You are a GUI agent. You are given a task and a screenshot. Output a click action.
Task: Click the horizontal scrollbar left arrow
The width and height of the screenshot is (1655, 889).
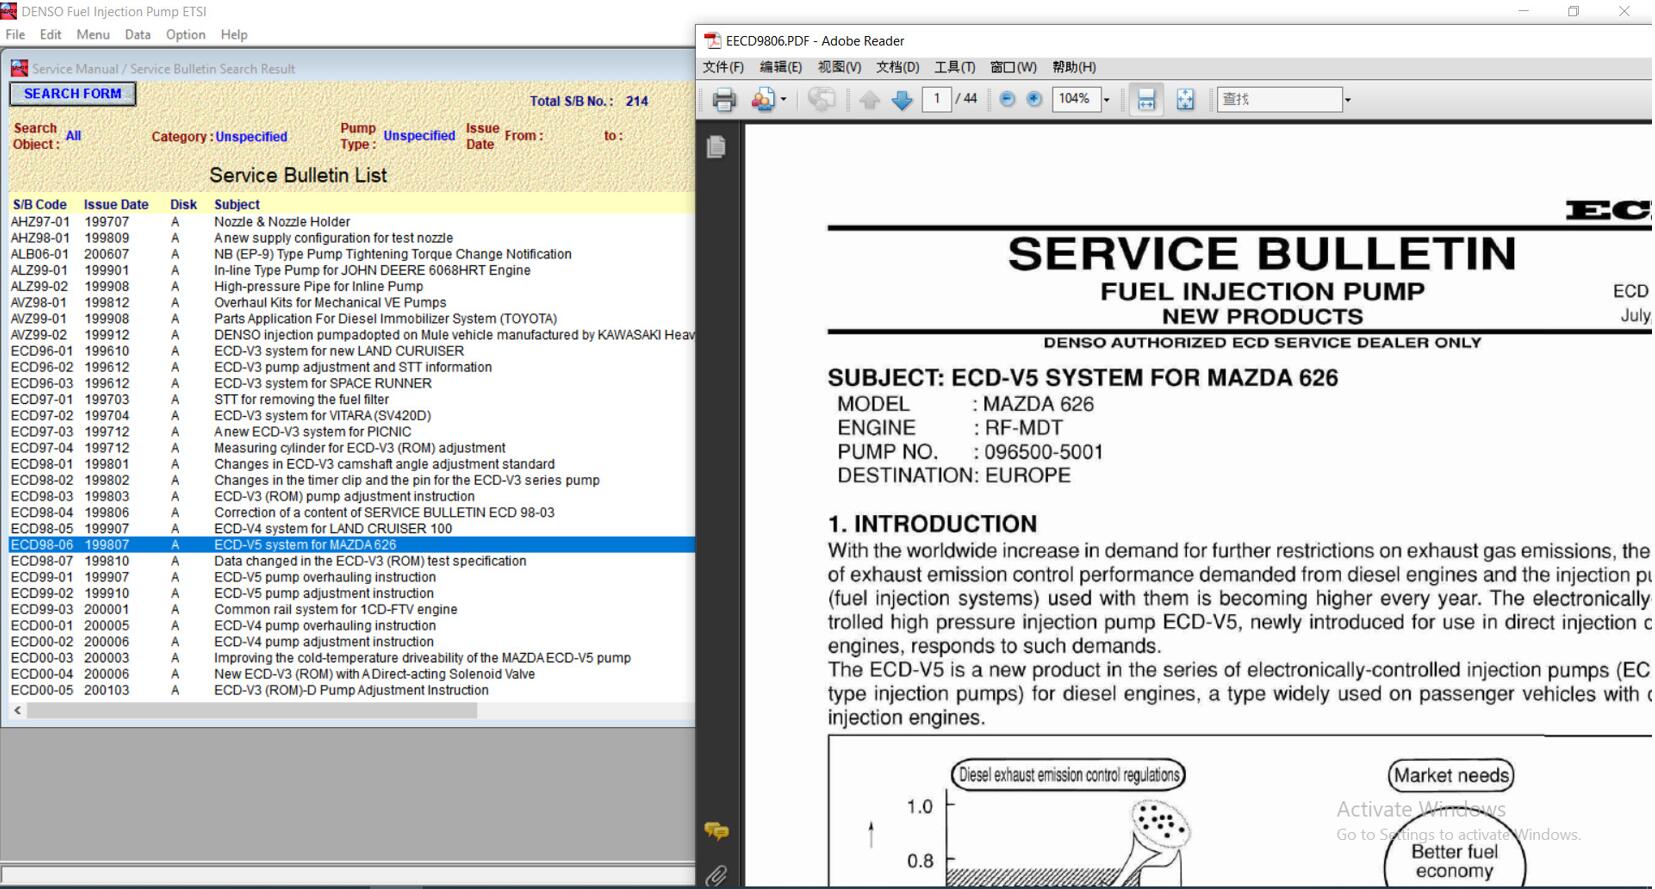[17, 710]
